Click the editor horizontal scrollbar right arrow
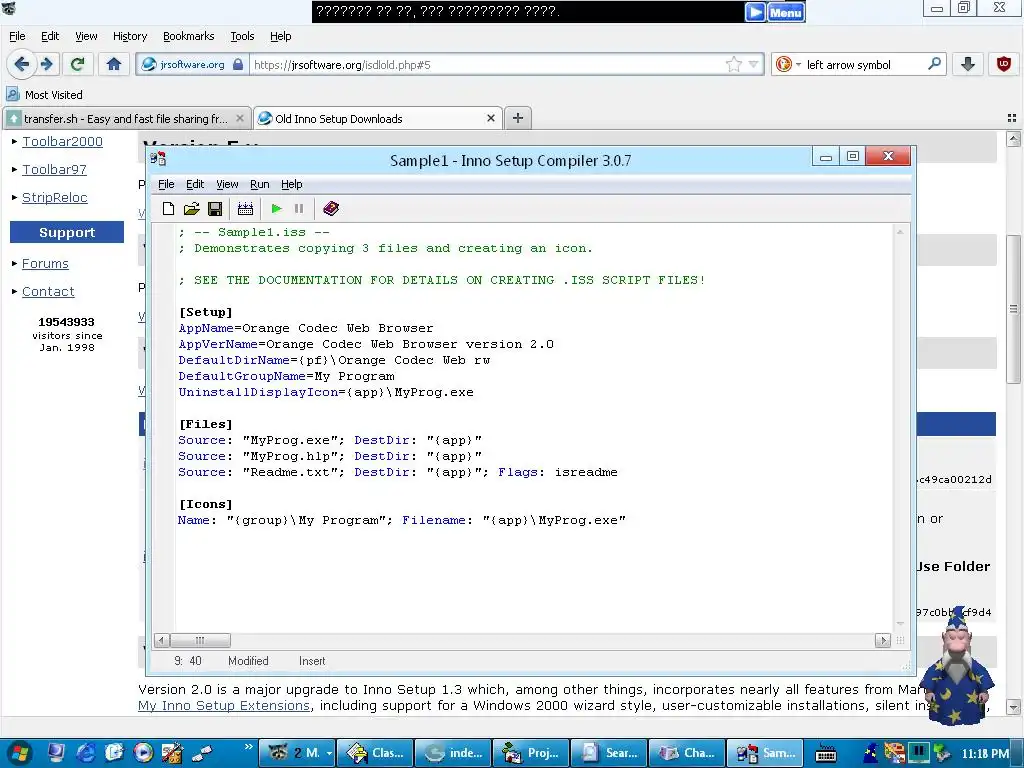 [882, 640]
